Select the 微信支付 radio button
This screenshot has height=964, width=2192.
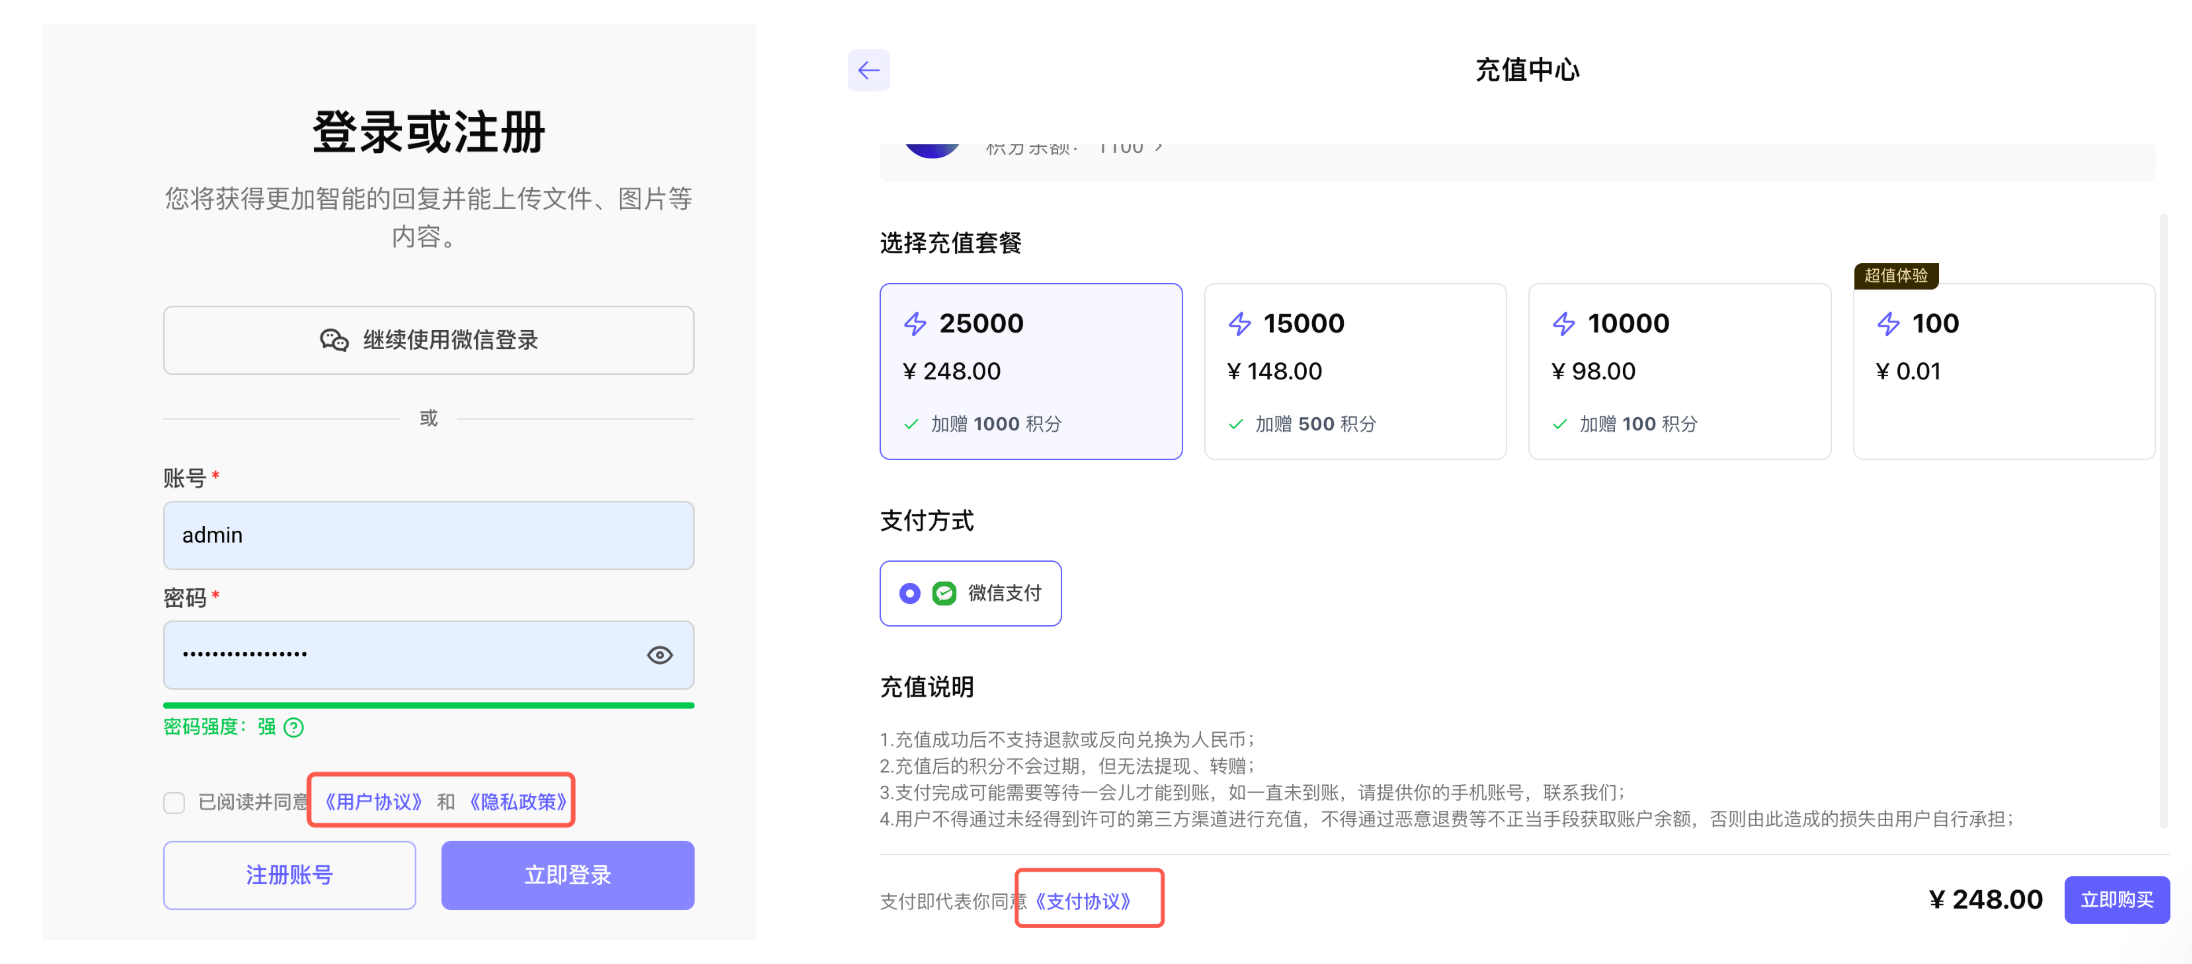pos(910,594)
